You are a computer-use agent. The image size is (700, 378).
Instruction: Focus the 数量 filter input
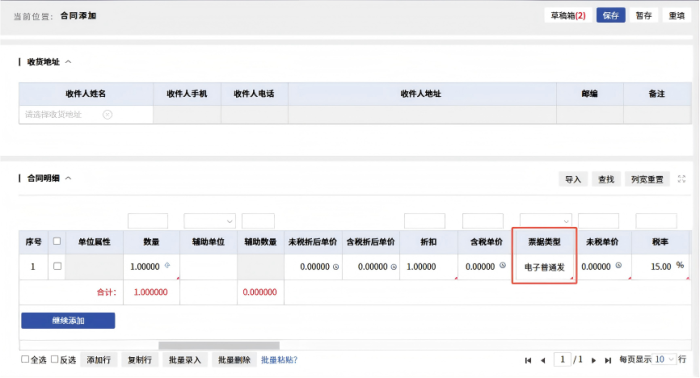[148, 221]
